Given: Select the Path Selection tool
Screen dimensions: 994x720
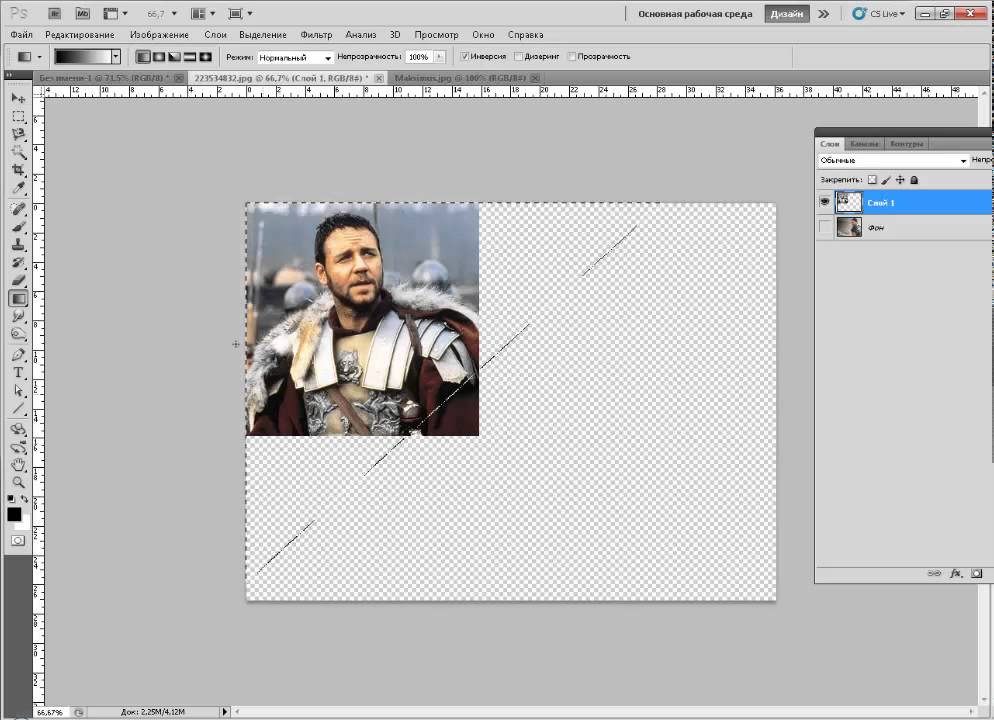Looking at the screenshot, I should pyautogui.click(x=18, y=390).
